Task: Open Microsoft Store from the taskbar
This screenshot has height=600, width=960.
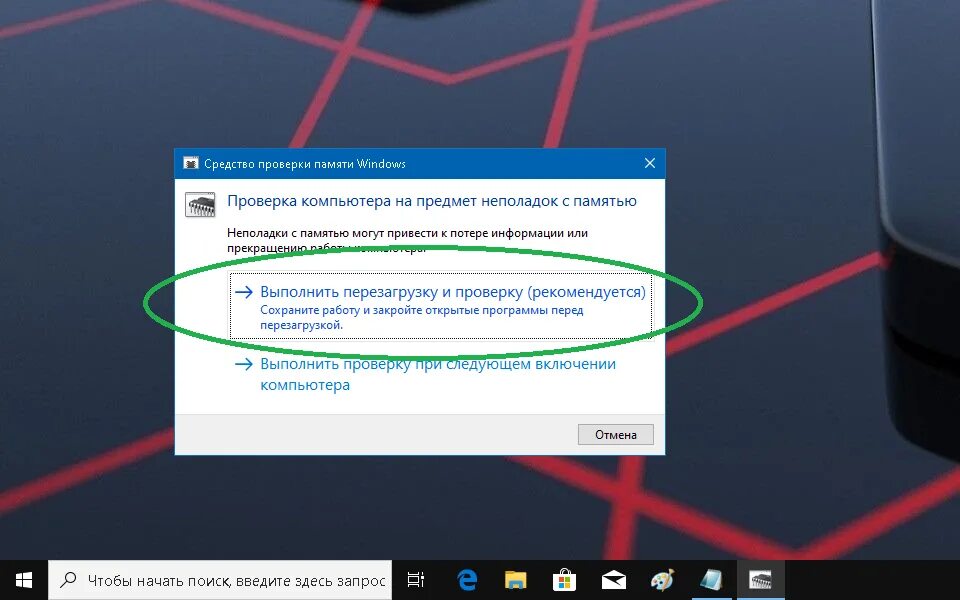Action: [x=564, y=580]
